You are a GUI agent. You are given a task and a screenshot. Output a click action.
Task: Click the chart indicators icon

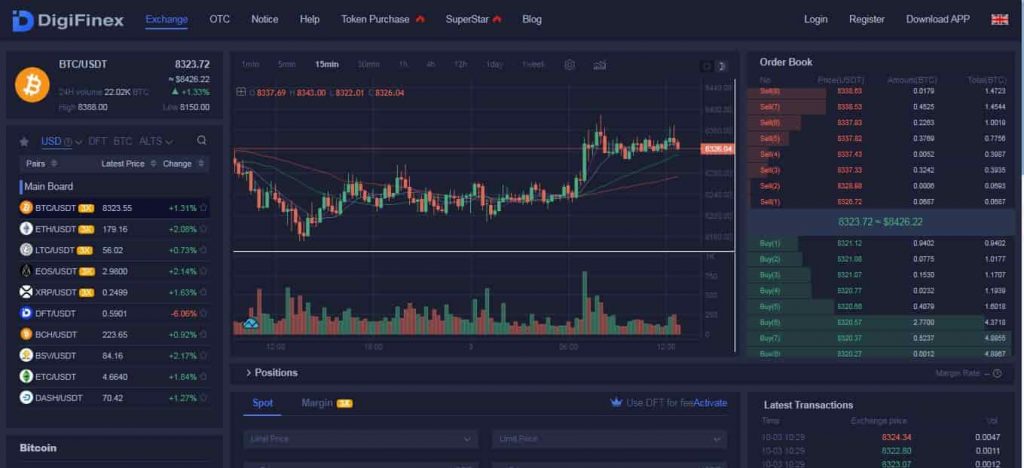(600, 65)
